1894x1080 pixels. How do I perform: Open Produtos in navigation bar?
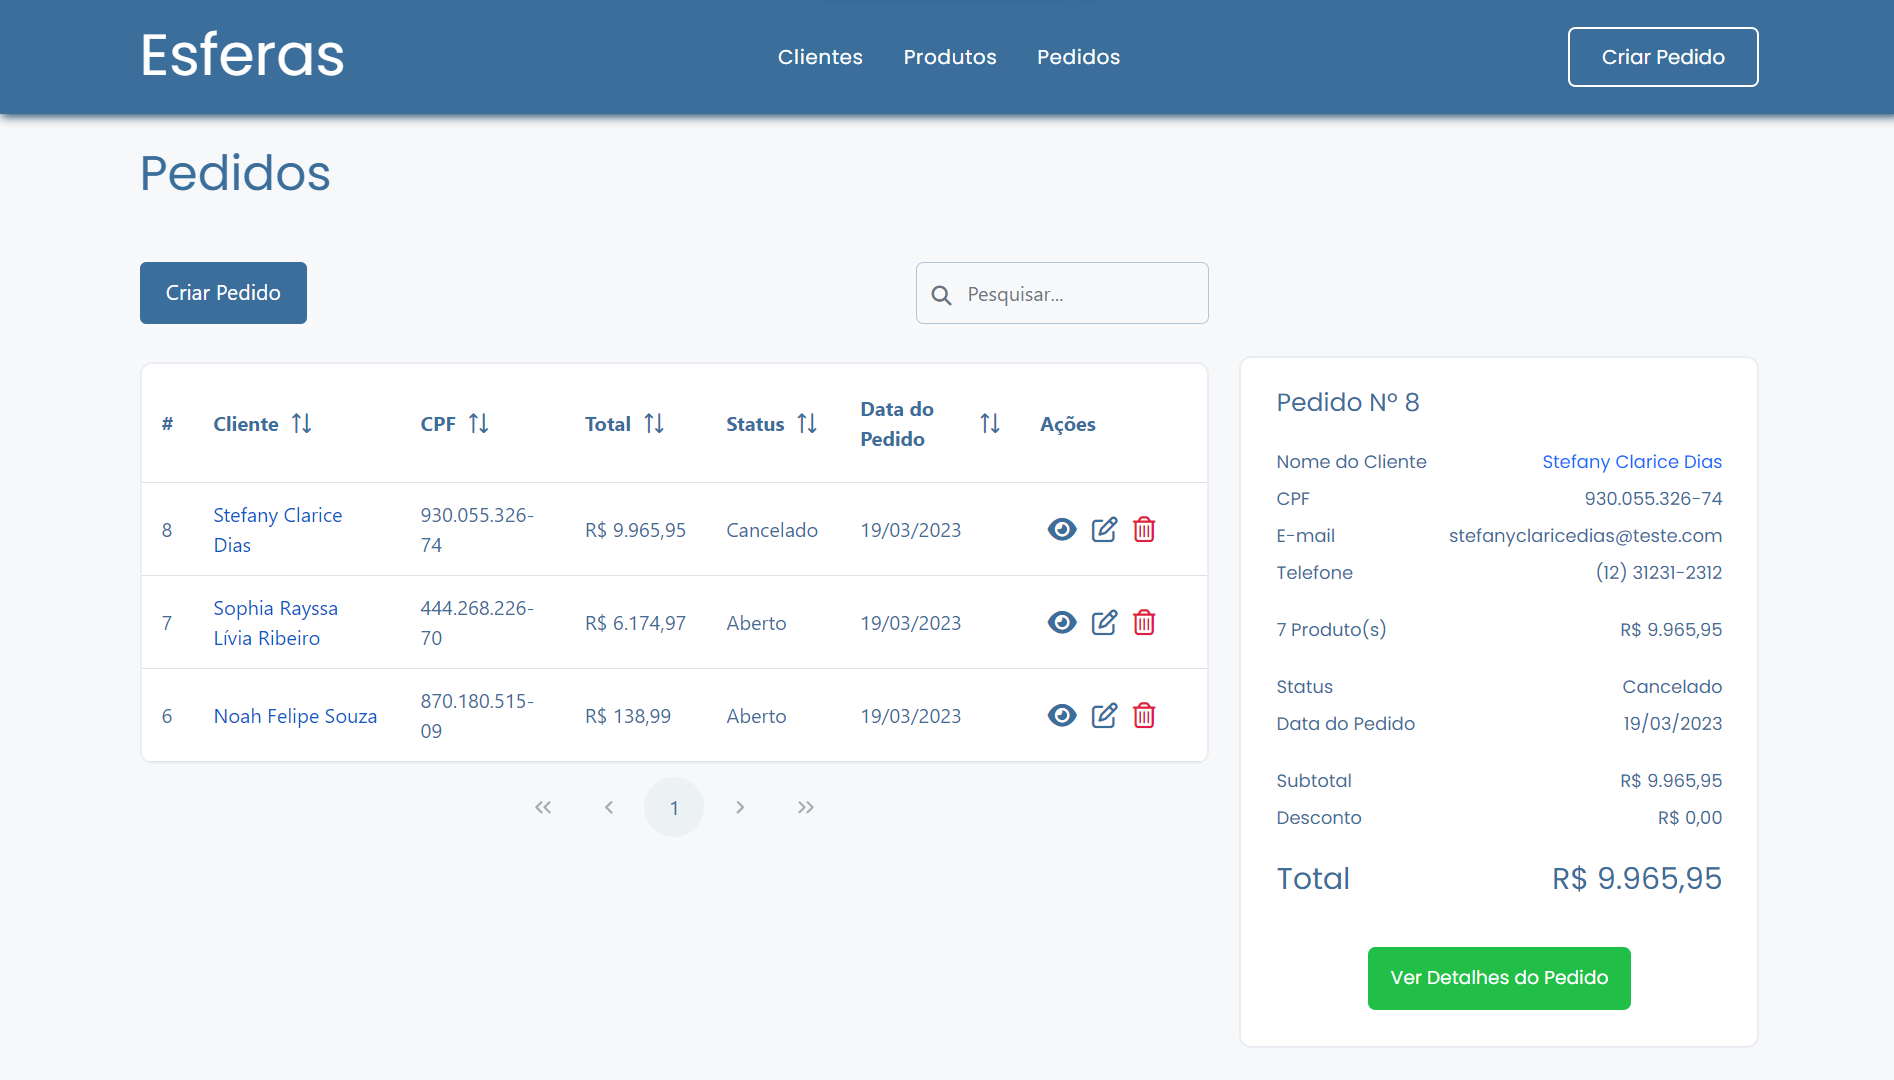click(x=950, y=57)
